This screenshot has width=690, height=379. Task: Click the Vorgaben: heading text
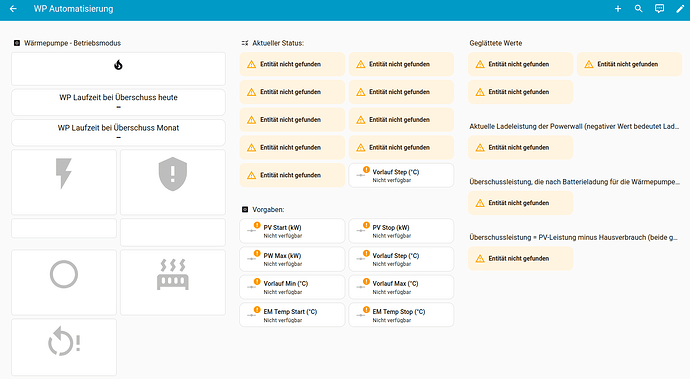pos(268,210)
